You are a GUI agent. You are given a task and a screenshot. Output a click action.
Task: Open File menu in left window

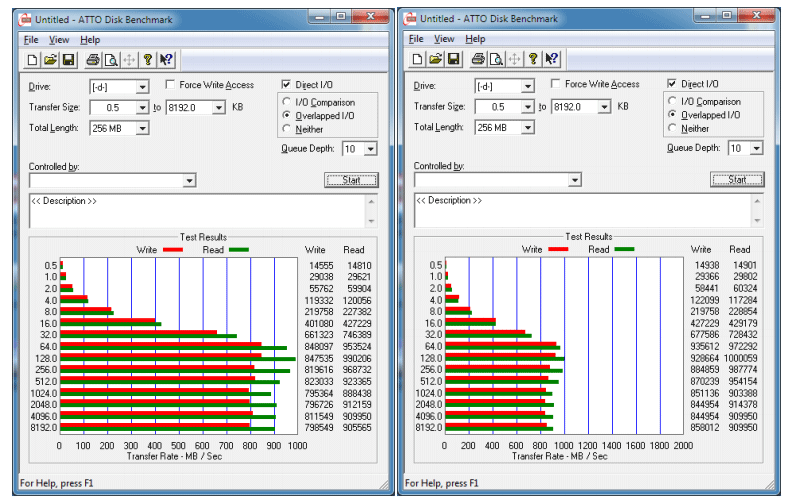click(31, 40)
